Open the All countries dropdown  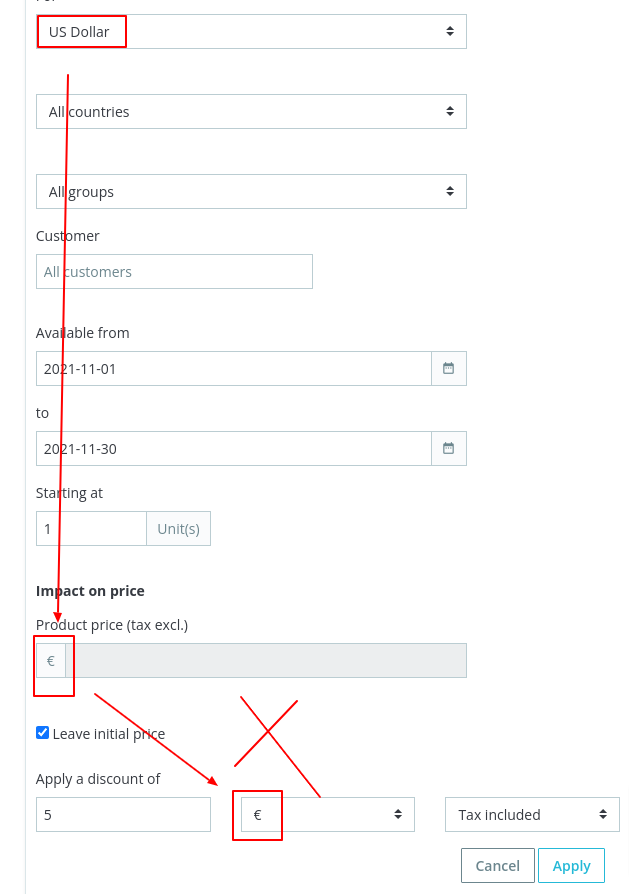tap(250, 111)
